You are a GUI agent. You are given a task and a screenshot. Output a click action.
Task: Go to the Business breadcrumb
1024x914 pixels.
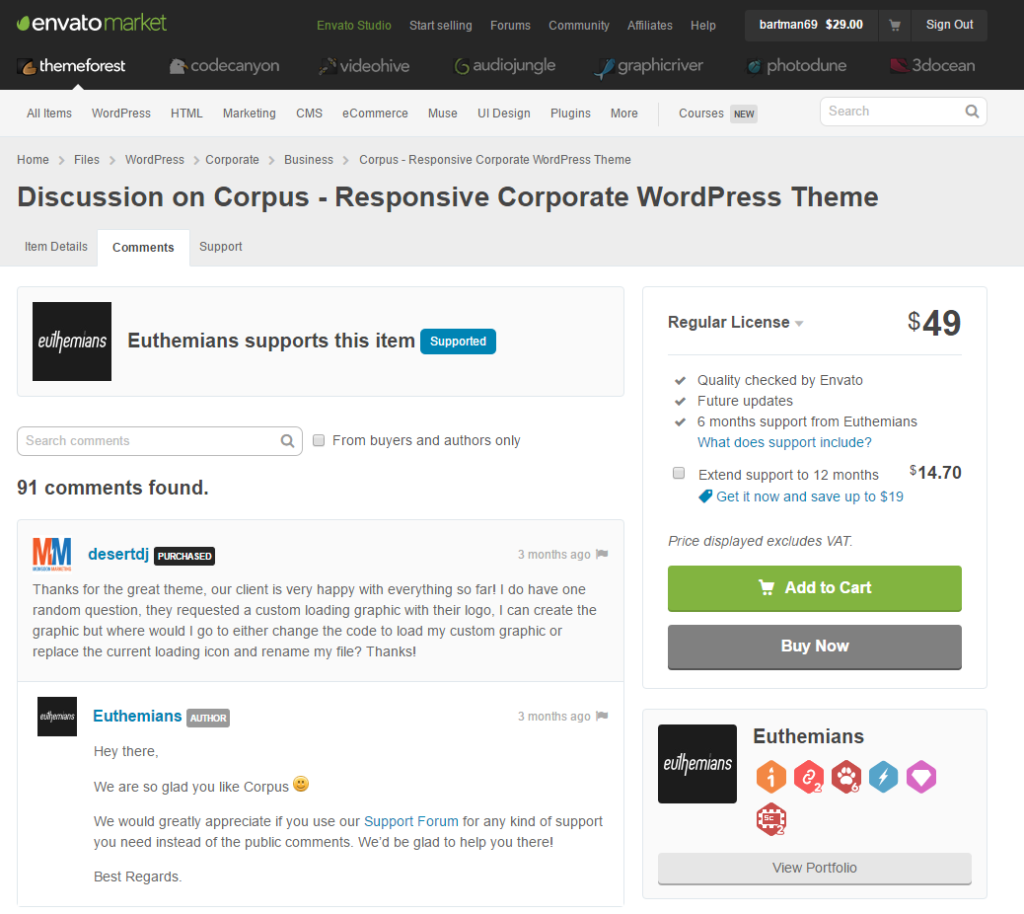click(308, 160)
